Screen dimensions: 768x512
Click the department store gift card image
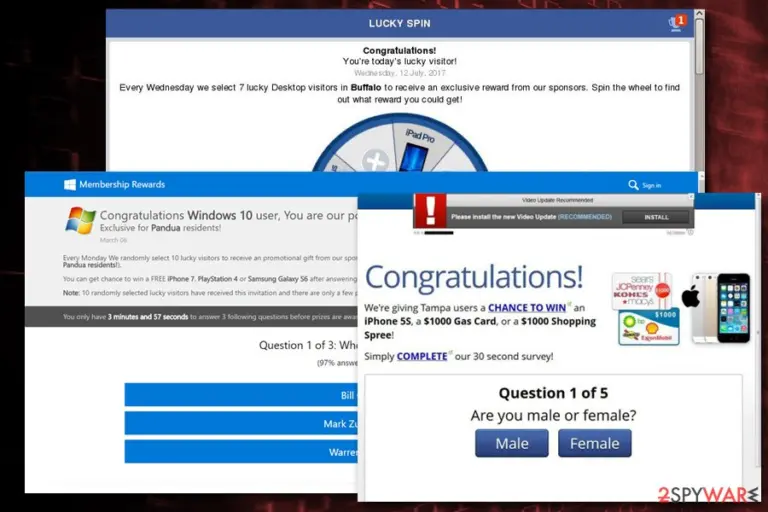[642, 291]
